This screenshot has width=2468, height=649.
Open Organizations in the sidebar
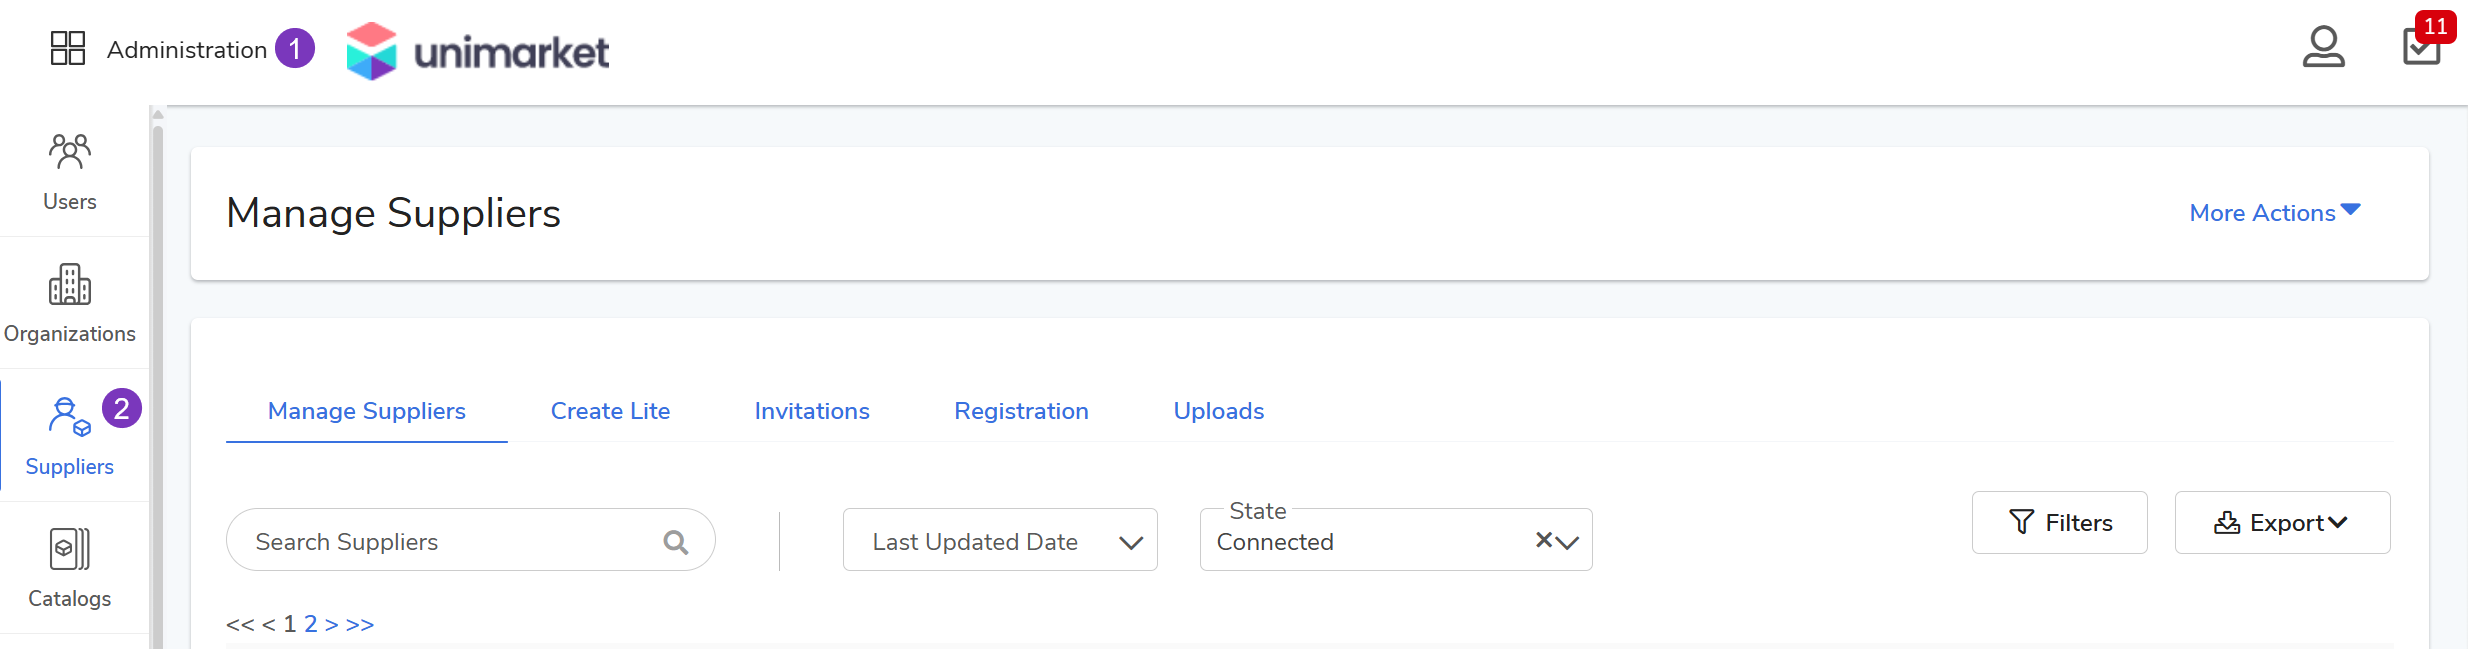[70, 303]
